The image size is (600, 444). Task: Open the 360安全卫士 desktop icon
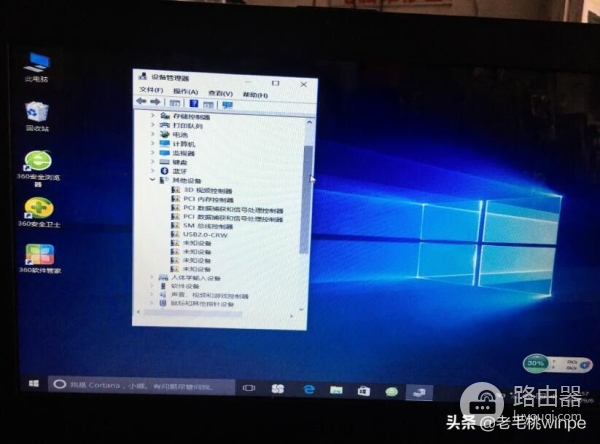coord(38,208)
